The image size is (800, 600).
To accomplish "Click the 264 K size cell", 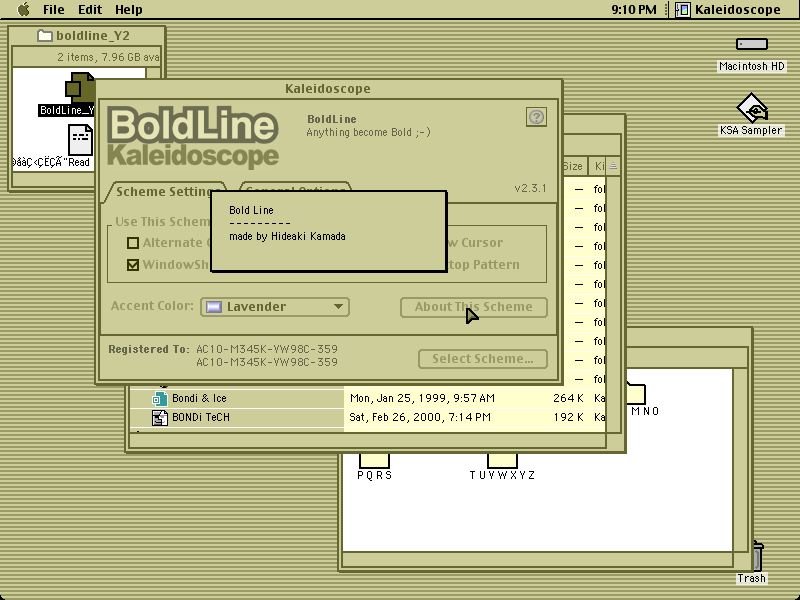I will coord(568,398).
